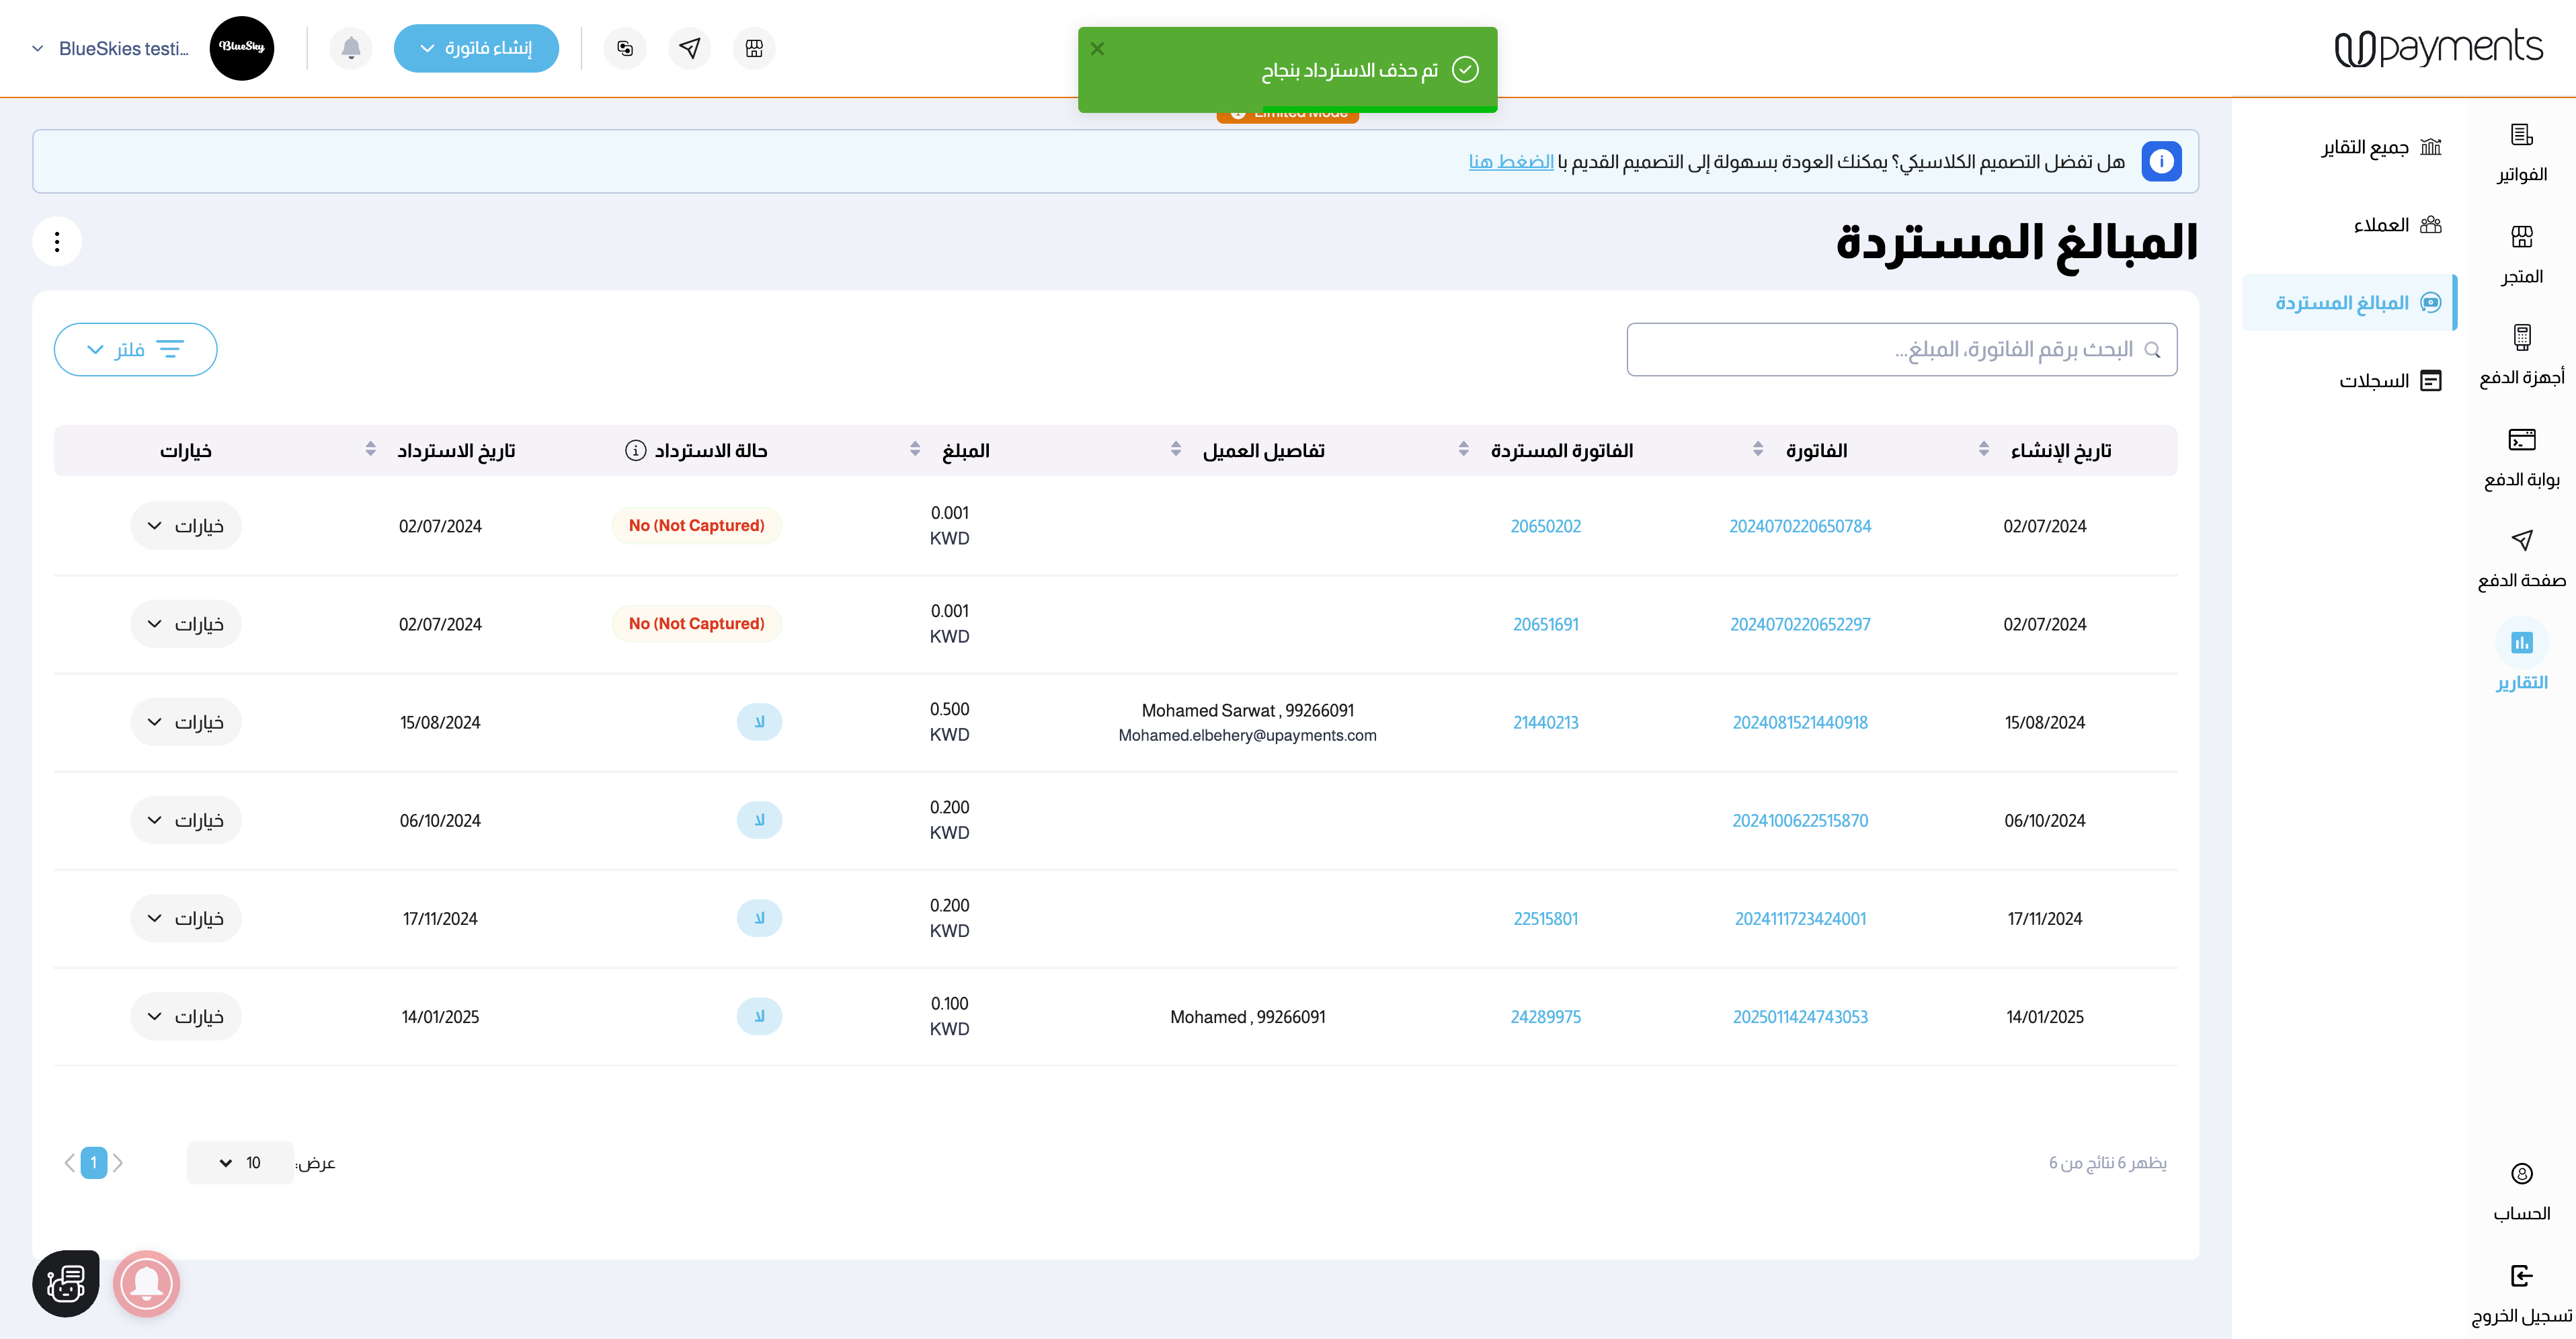The image size is (2576, 1339).
Task: Open the chatbot assistant icon
Action: [66, 1283]
